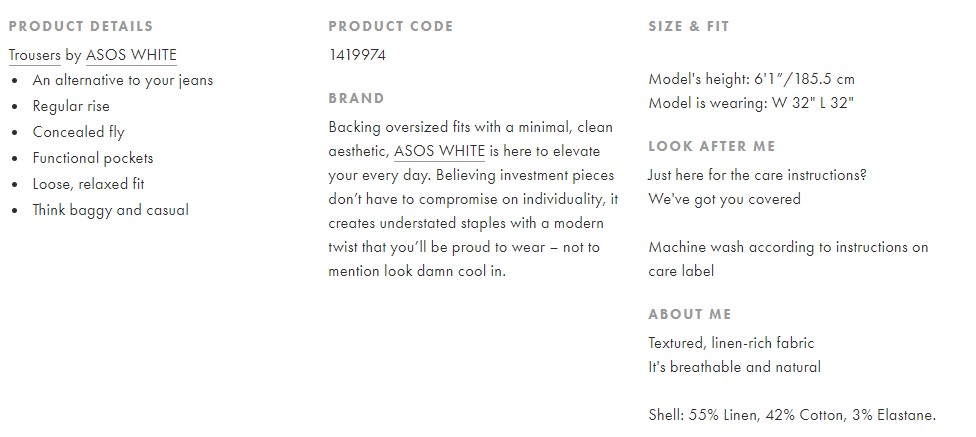
Task: Click the model's height text line
Action: pyautogui.click(x=752, y=80)
